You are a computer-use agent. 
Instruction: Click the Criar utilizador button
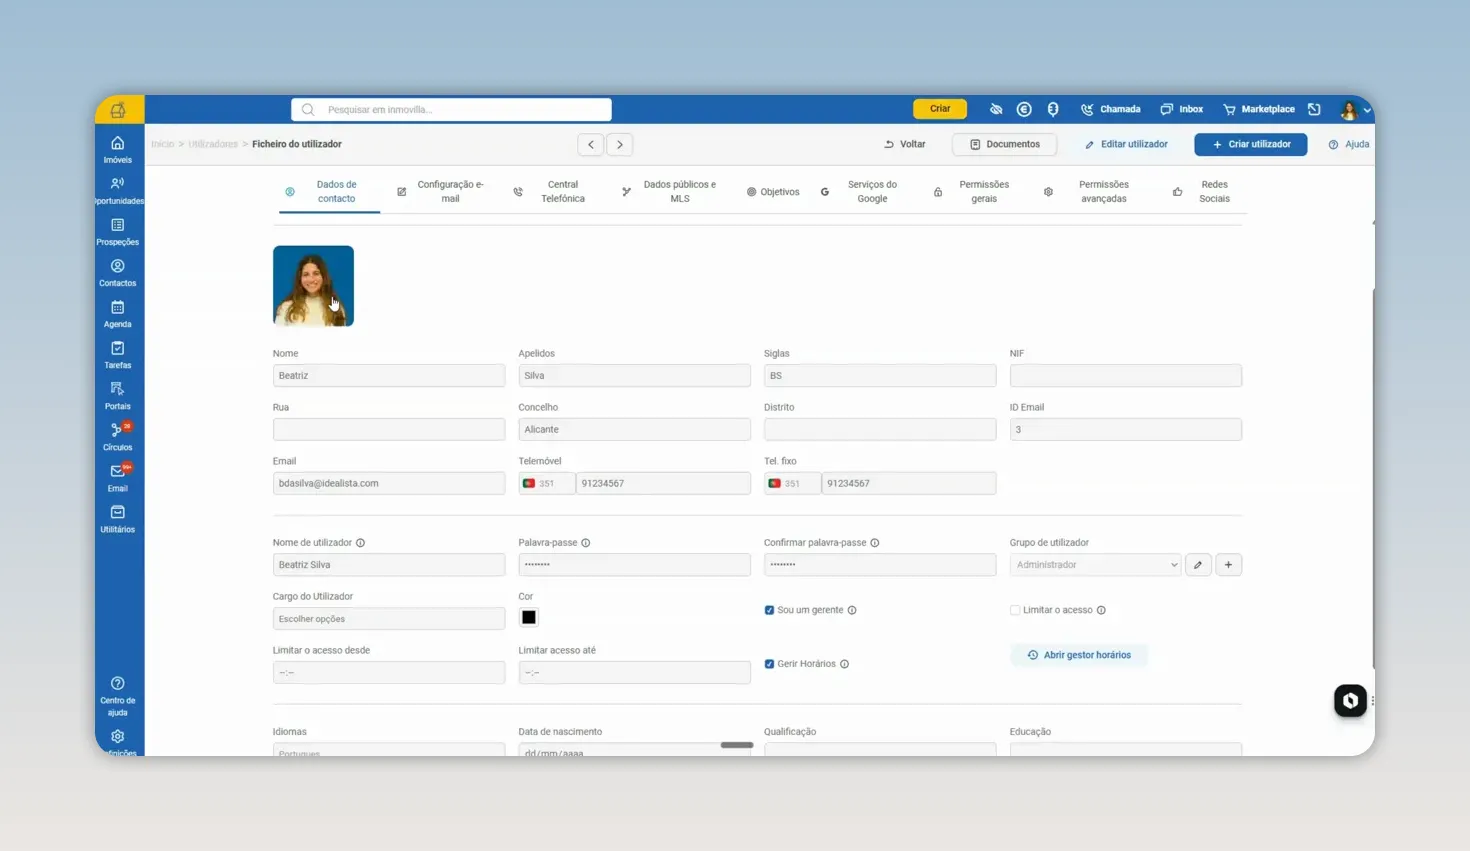pos(1250,144)
